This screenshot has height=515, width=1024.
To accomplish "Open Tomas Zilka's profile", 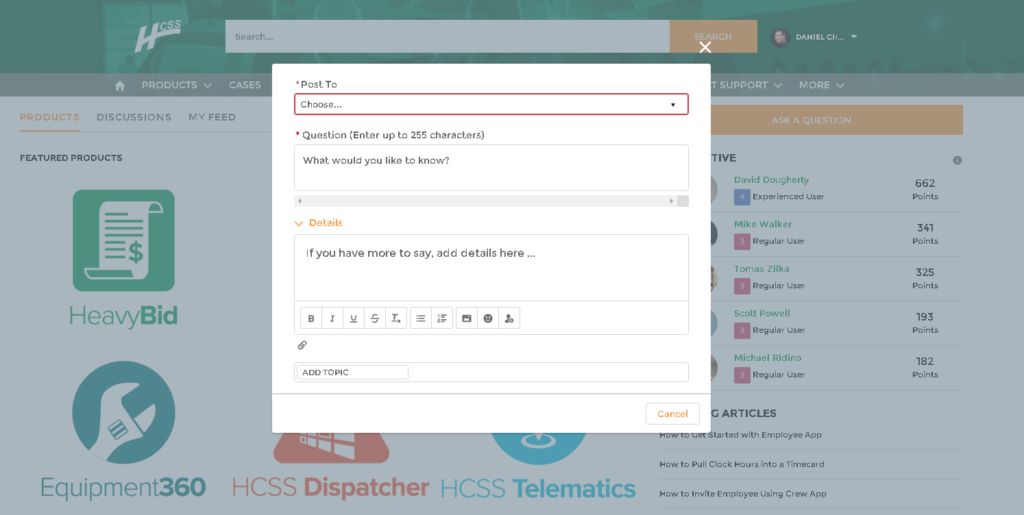I will point(761,268).
